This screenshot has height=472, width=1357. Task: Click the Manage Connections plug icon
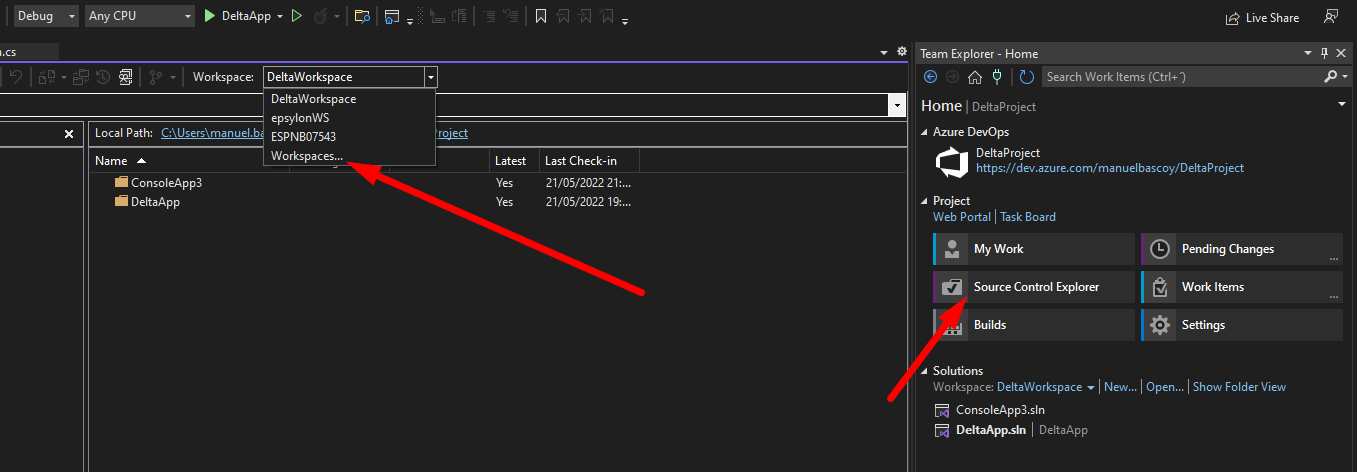pyautogui.click(x=997, y=77)
